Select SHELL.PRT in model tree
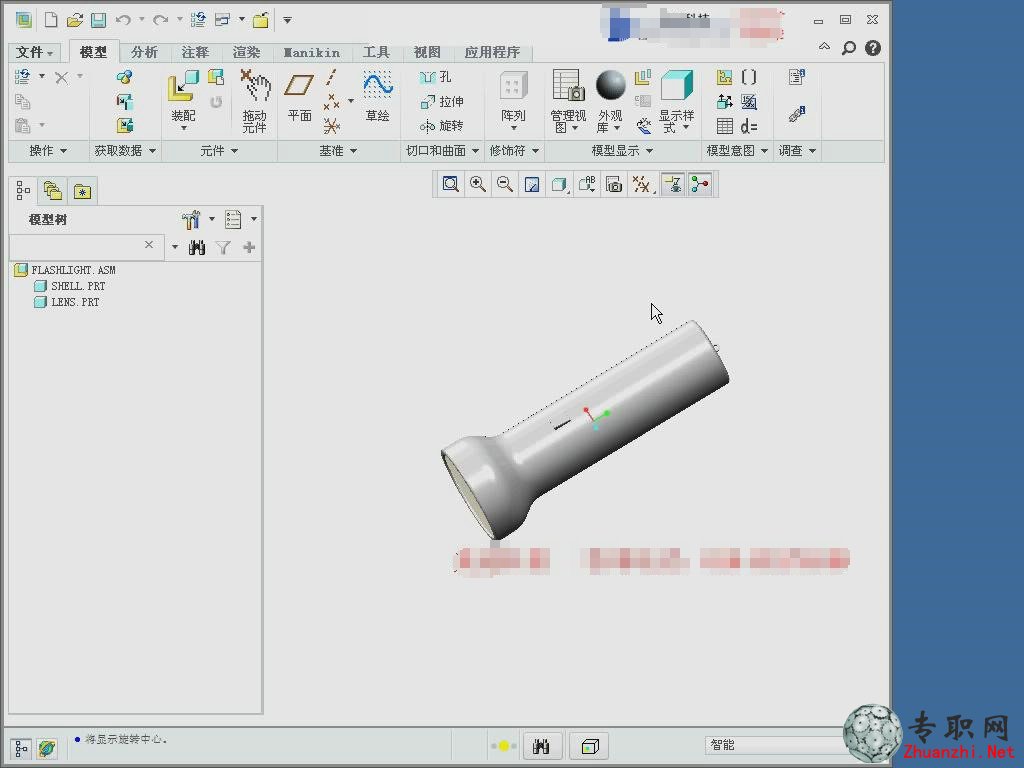Image resolution: width=1024 pixels, height=768 pixels. (x=78, y=286)
